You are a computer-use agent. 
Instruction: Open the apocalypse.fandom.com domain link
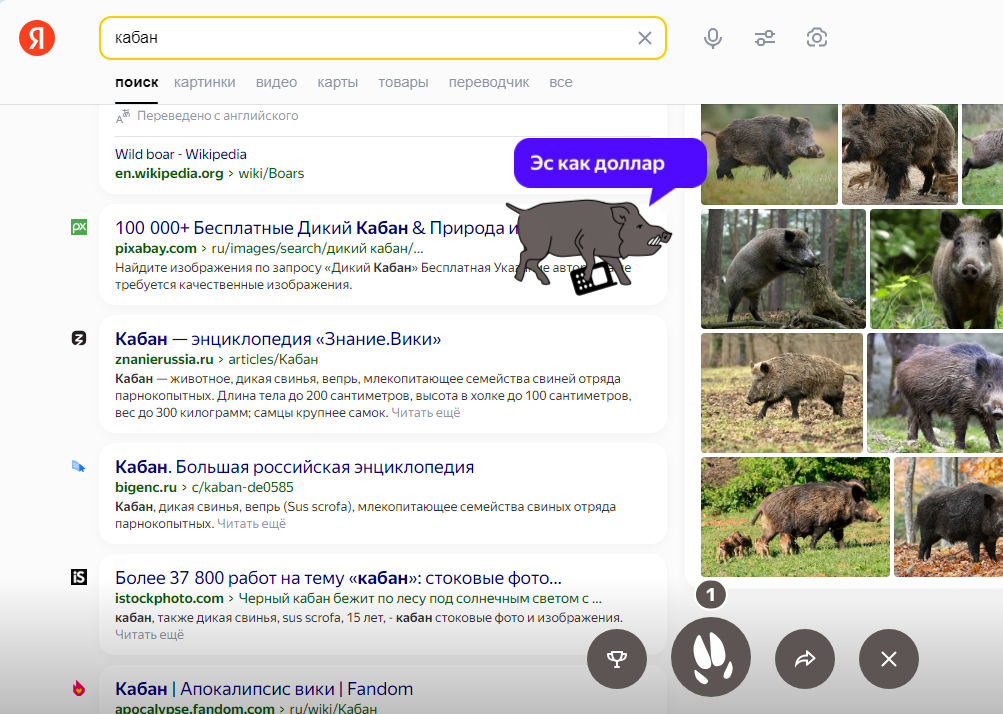pos(194,708)
